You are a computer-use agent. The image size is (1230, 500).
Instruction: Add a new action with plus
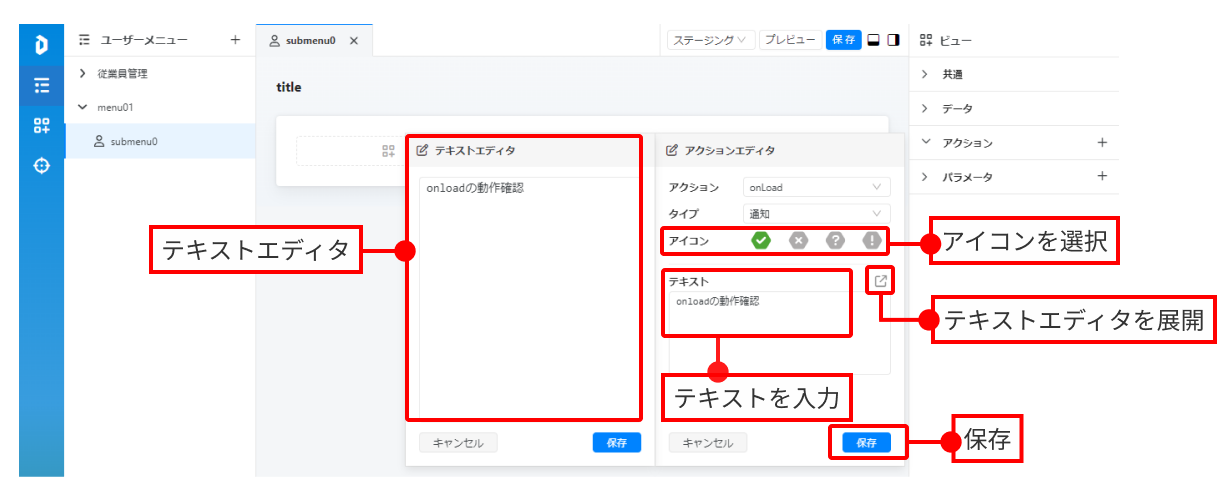[x=1102, y=142]
